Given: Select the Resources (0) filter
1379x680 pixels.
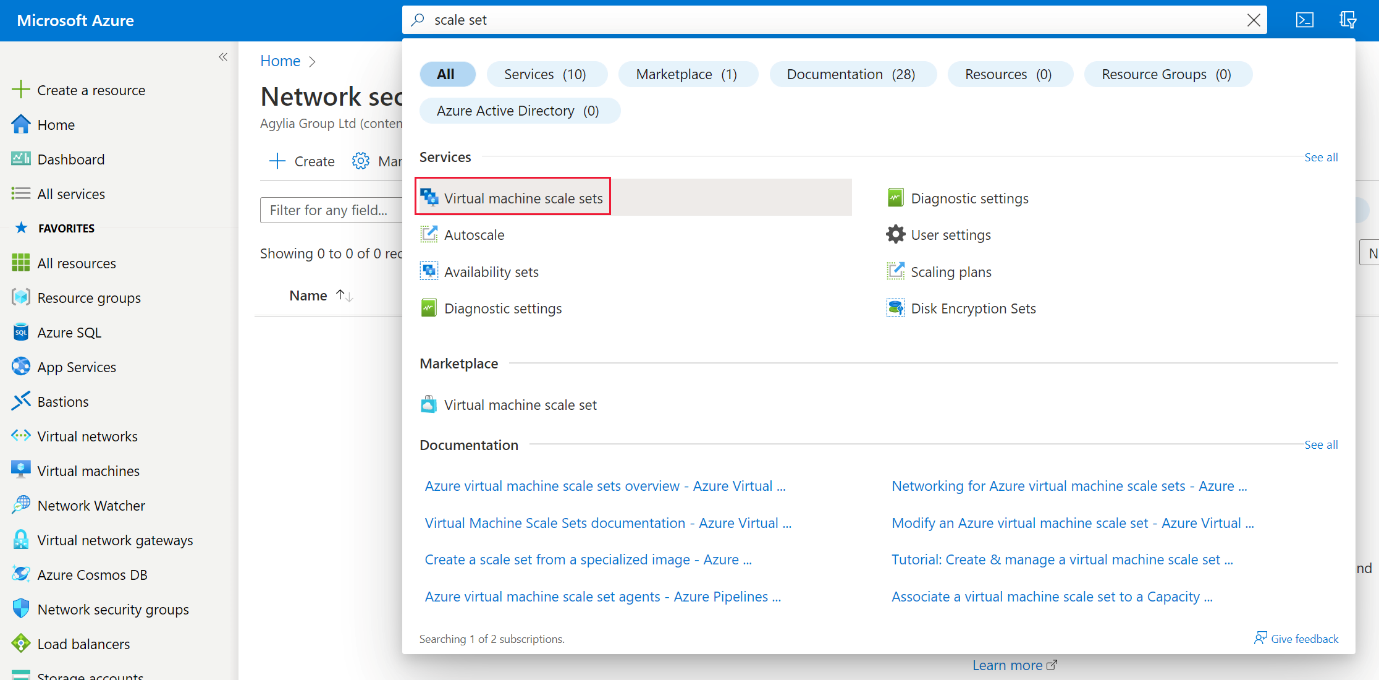Looking at the screenshot, I should click(x=1009, y=74).
